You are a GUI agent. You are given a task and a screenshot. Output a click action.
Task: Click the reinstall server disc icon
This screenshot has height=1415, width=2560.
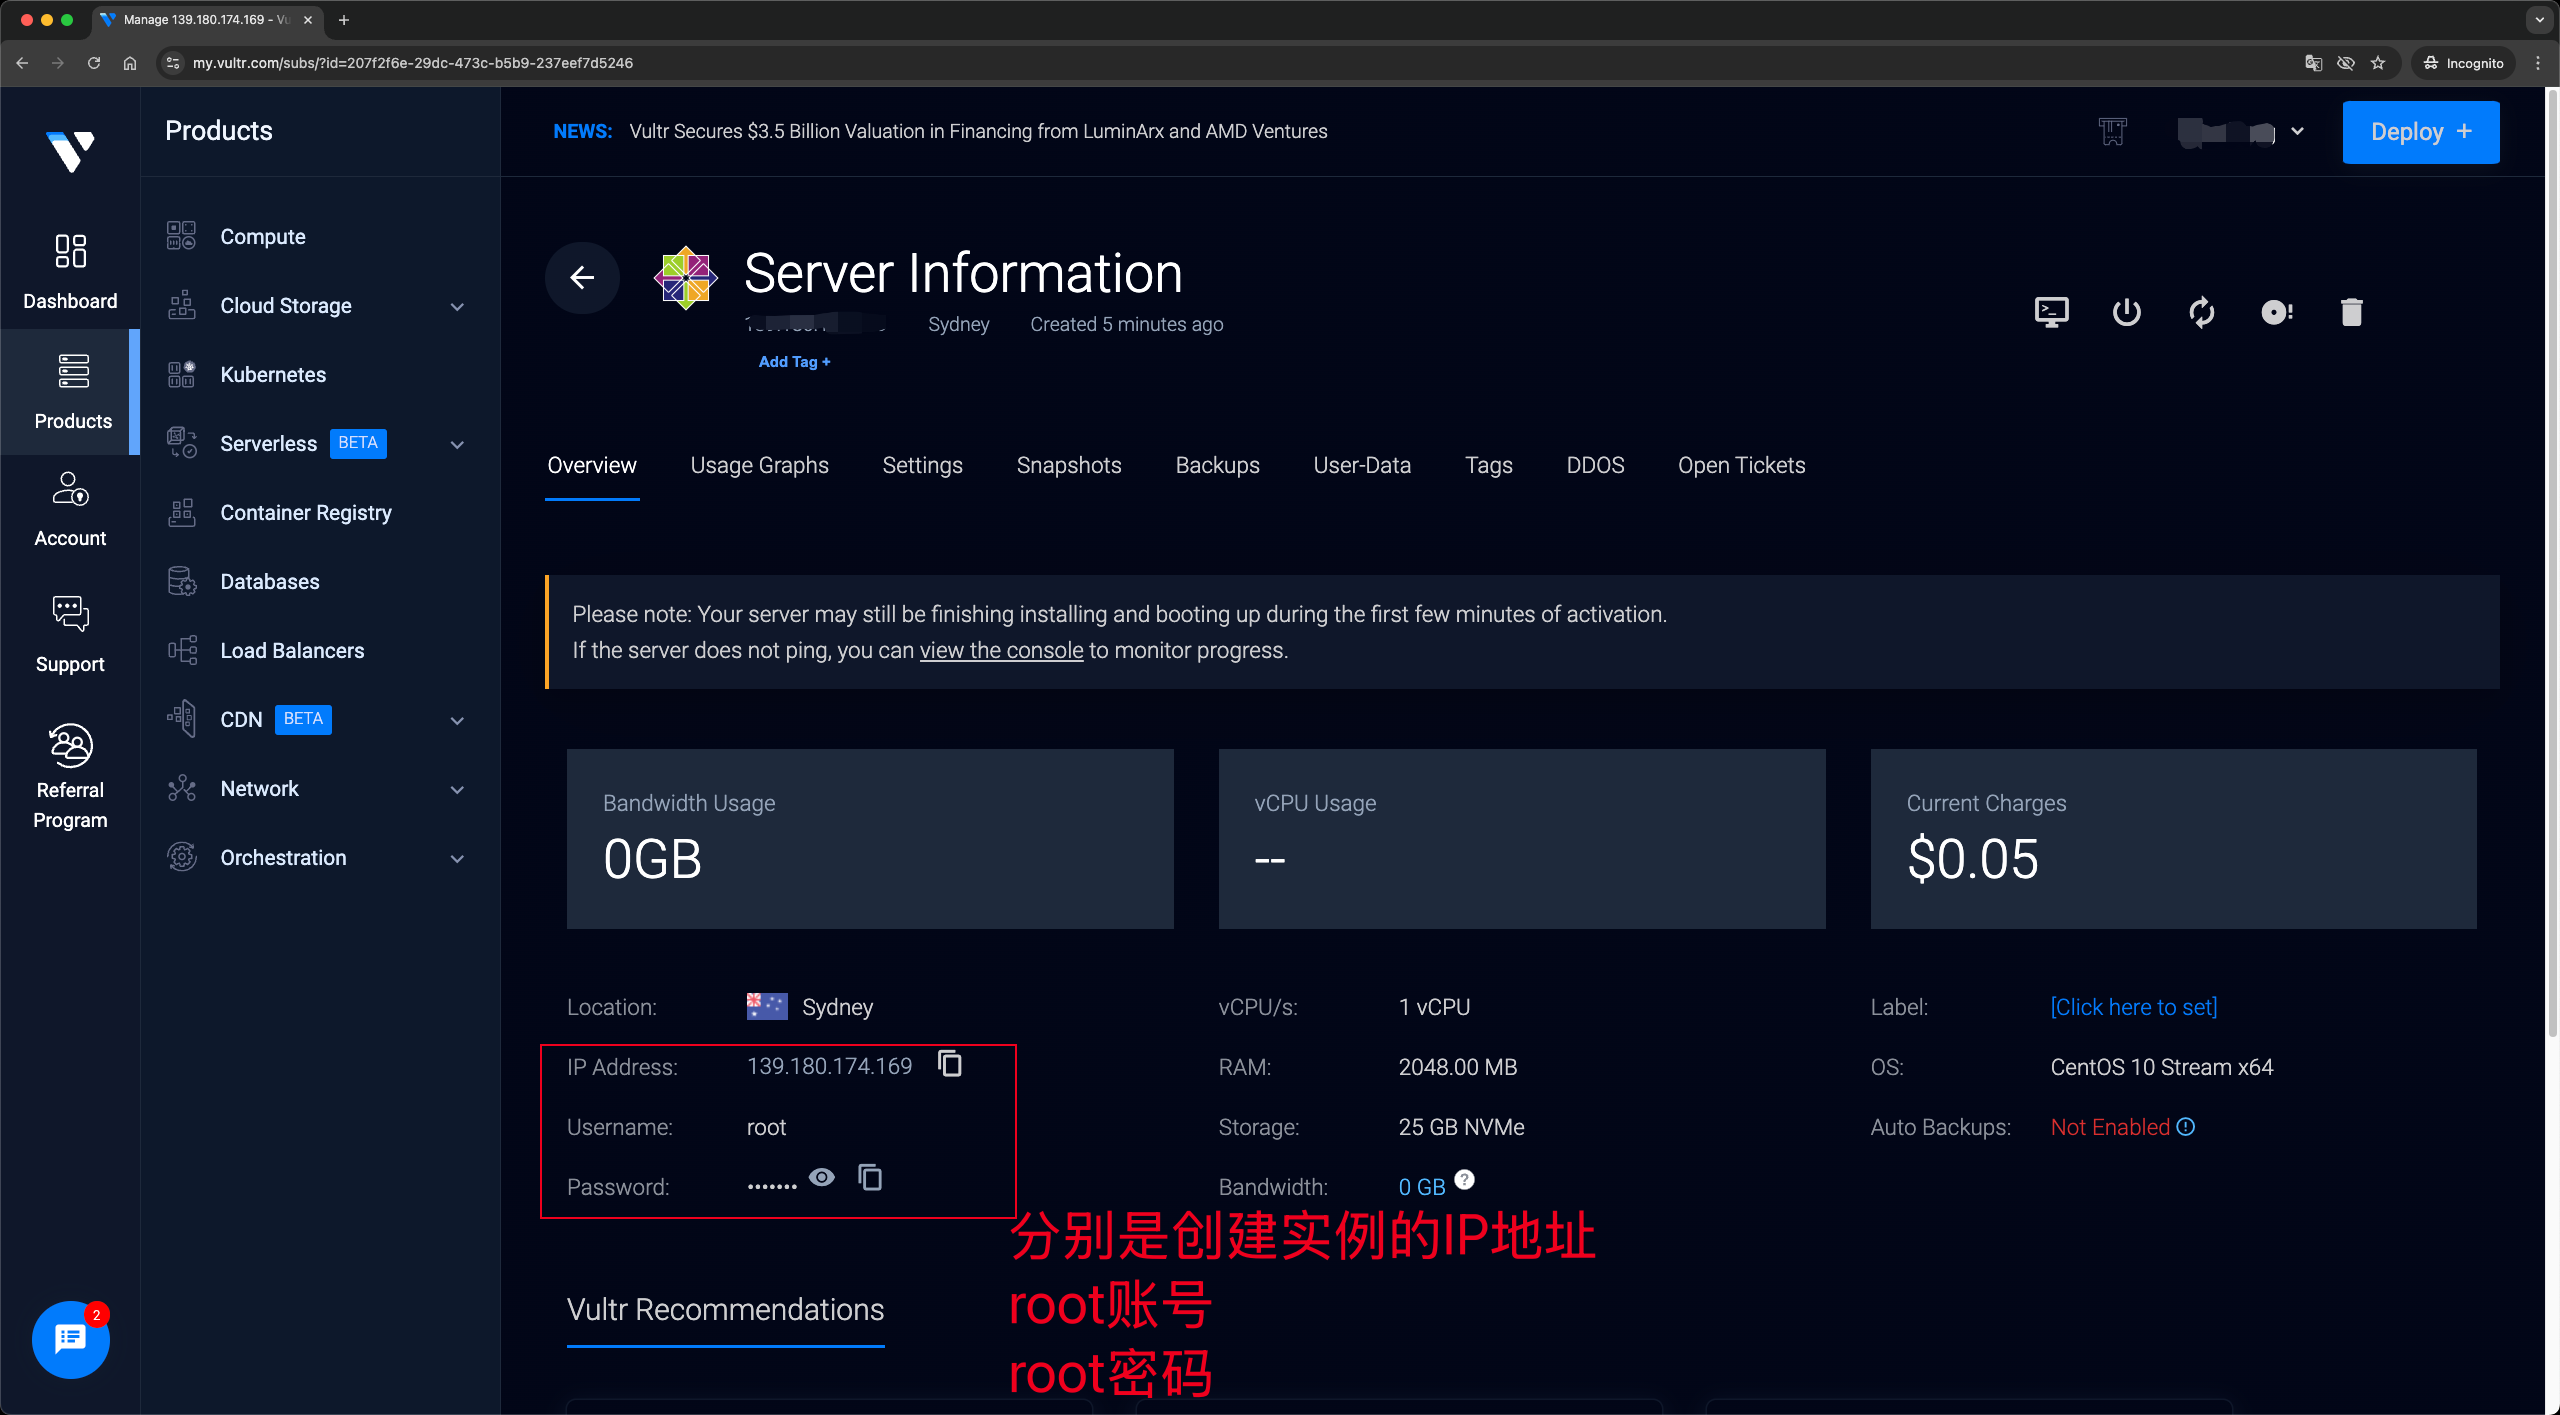point(2276,312)
